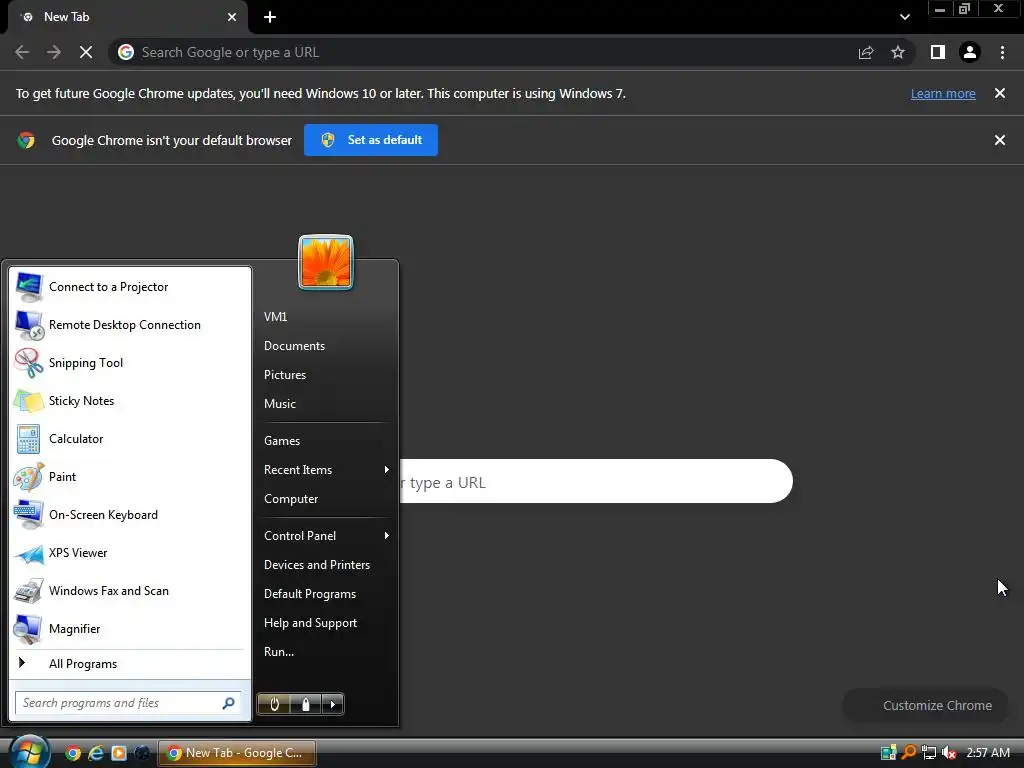The height and width of the screenshot is (768, 1024).
Task: Open a new tab with plus button
Action: (x=270, y=17)
